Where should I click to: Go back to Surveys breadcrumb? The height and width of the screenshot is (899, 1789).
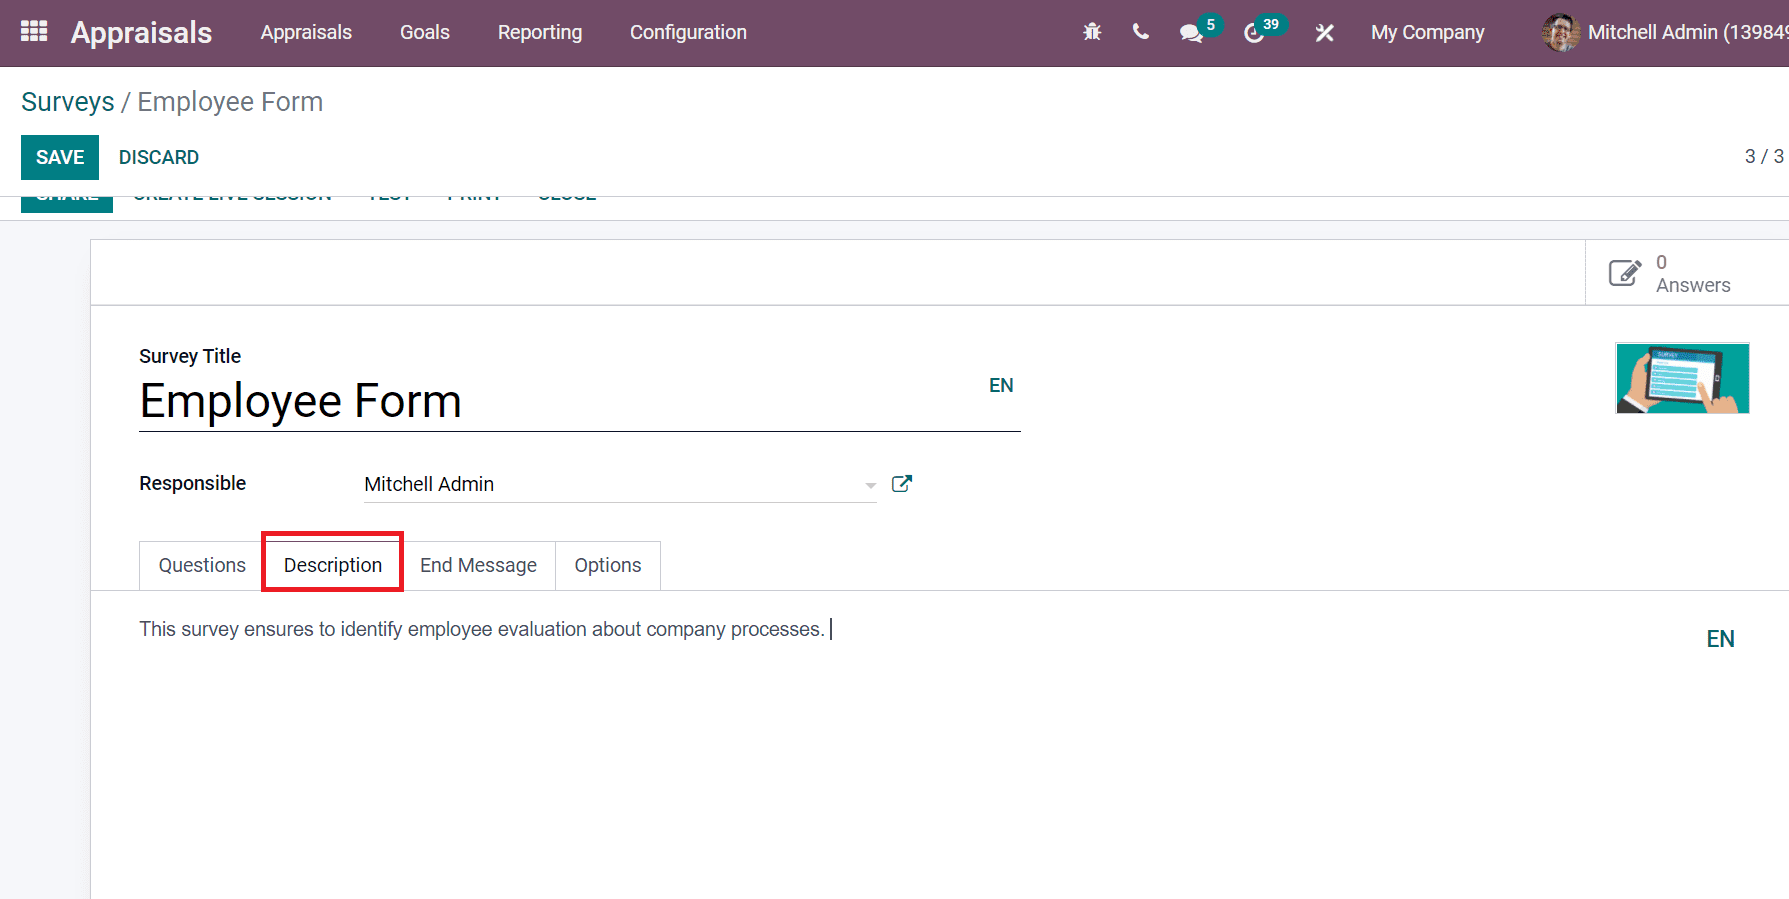tap(68, 102)
